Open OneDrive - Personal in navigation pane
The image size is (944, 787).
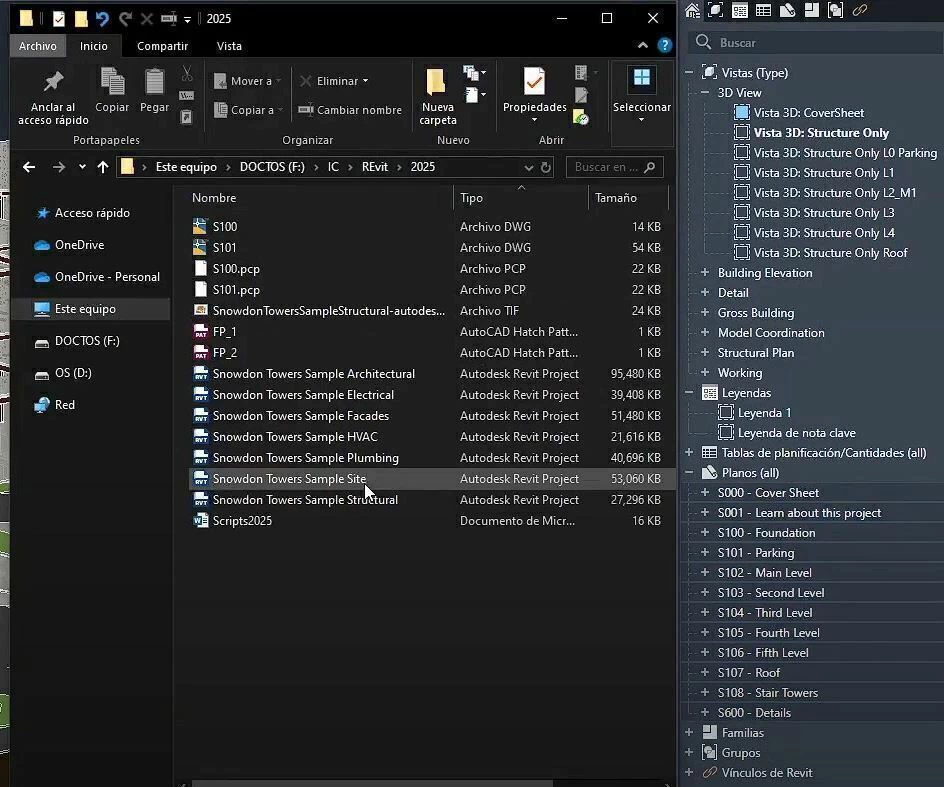[x=98, y=277]
